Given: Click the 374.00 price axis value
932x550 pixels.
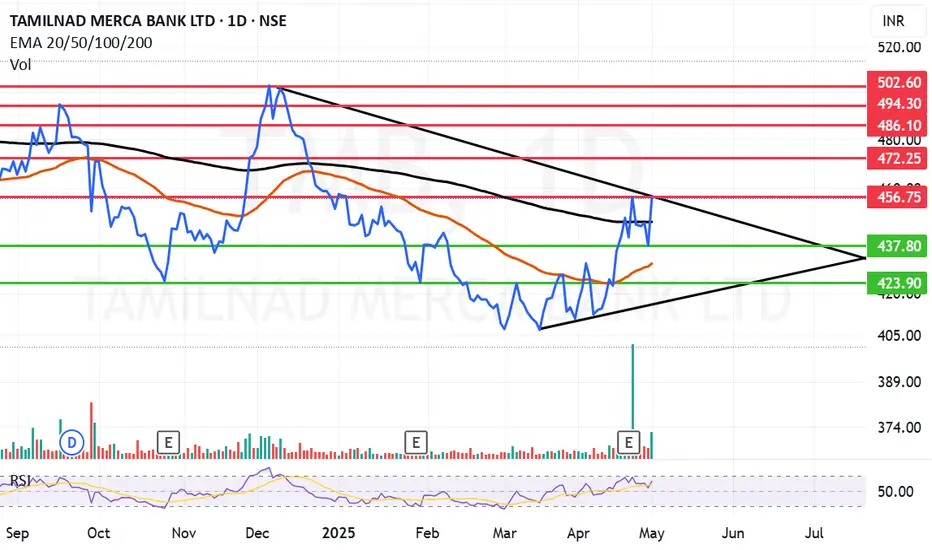Looking at the screenshot, I should (x=899, y=428).
